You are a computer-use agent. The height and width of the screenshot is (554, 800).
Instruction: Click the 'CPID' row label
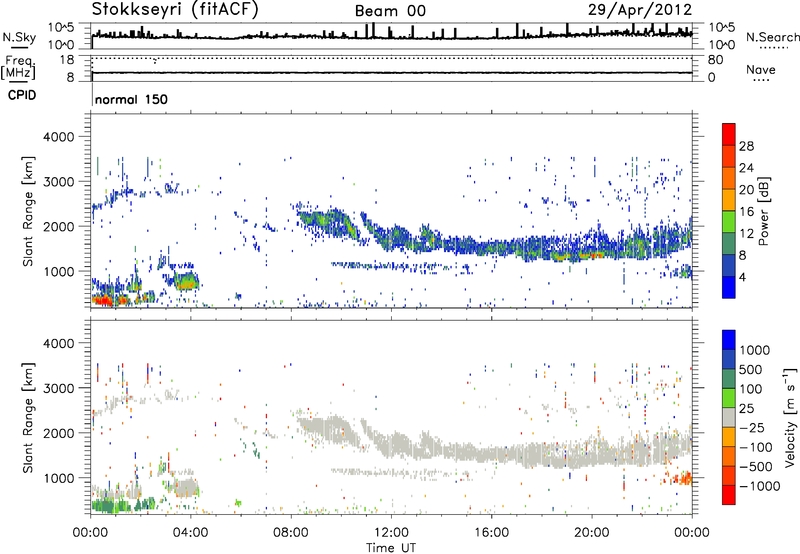click(22, 95)
